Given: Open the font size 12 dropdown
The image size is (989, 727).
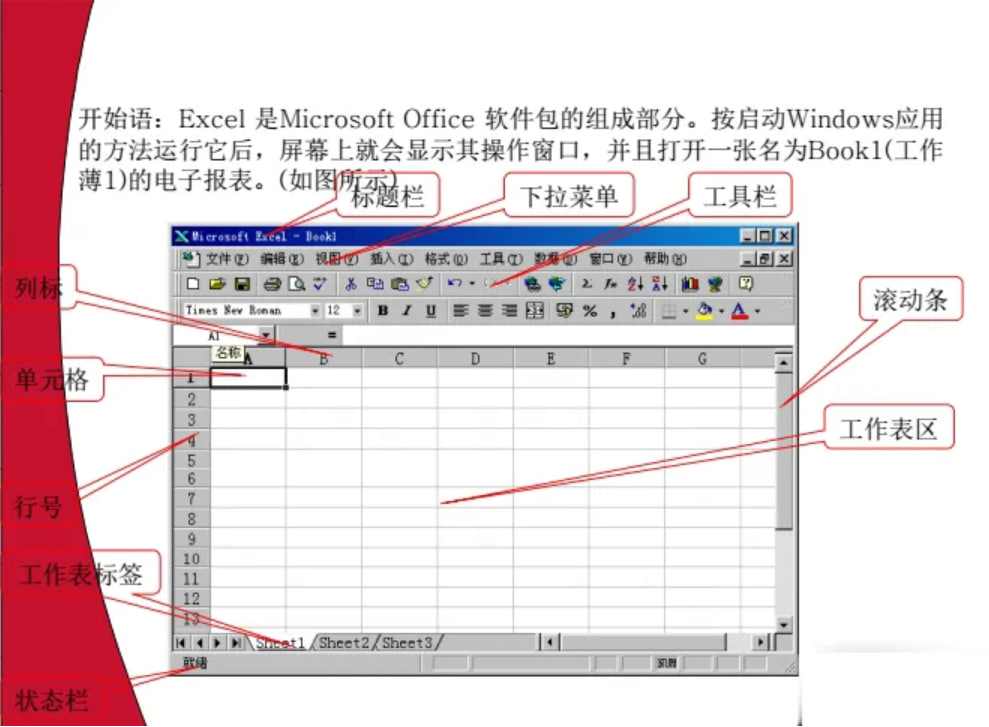Looking at the screenshot, I should tap(357, 311).
